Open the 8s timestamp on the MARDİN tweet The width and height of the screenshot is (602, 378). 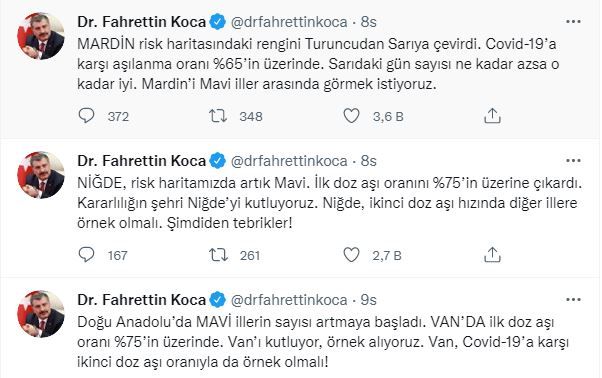tap(369, 22)
